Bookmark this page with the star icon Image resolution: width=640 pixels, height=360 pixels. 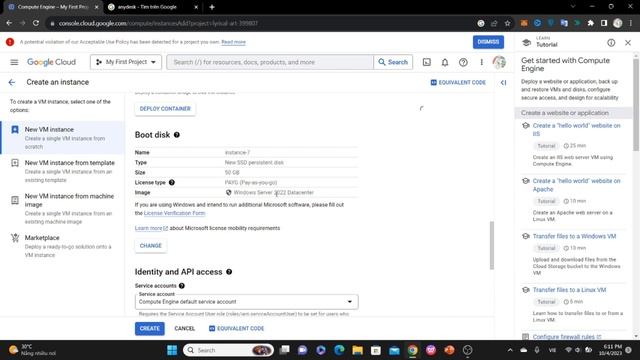507,23
